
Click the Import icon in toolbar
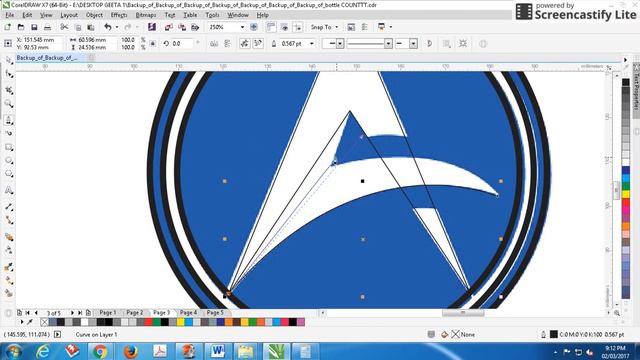pos(169,27)
